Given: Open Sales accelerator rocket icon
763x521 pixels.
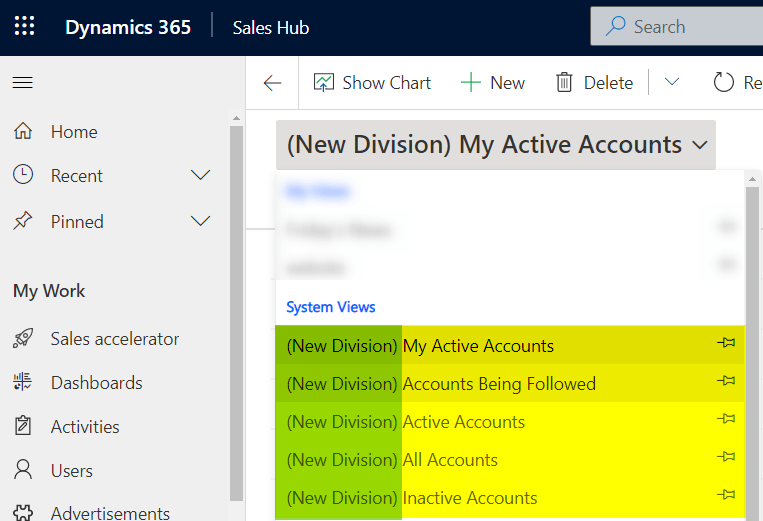Looking at the screenshot, I should point(23,339).
